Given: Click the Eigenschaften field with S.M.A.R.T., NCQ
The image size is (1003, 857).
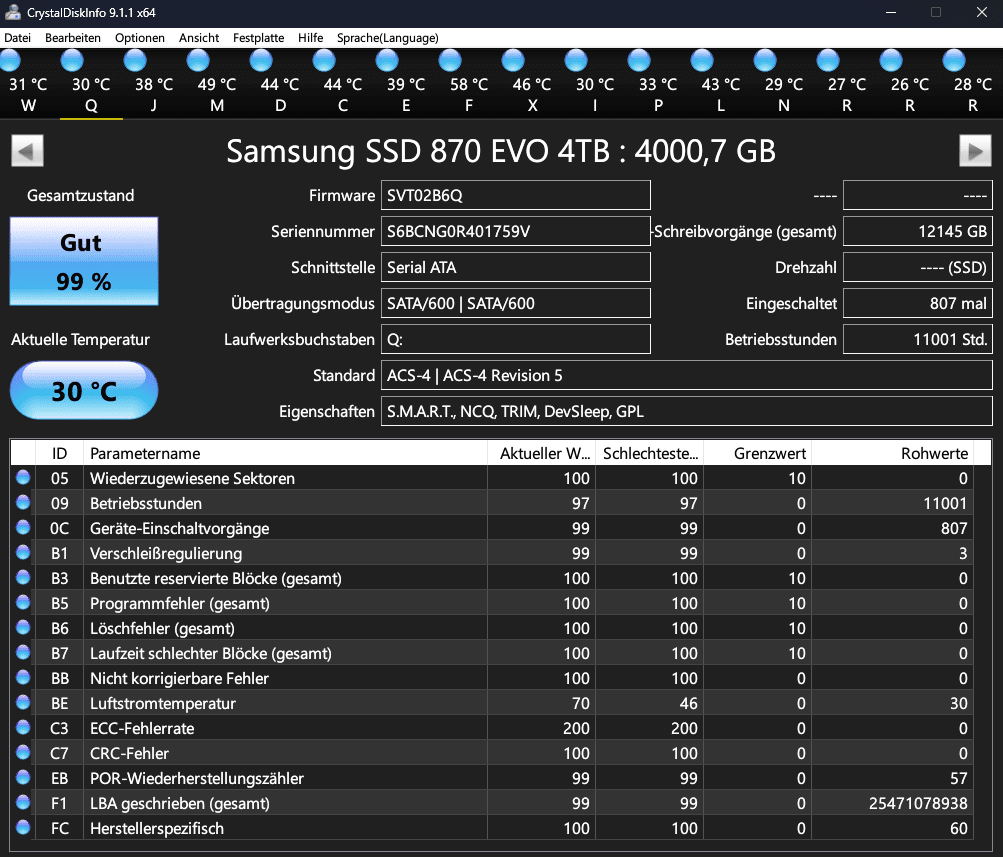Looking at the screenshot, I should [x=686, y=411].
